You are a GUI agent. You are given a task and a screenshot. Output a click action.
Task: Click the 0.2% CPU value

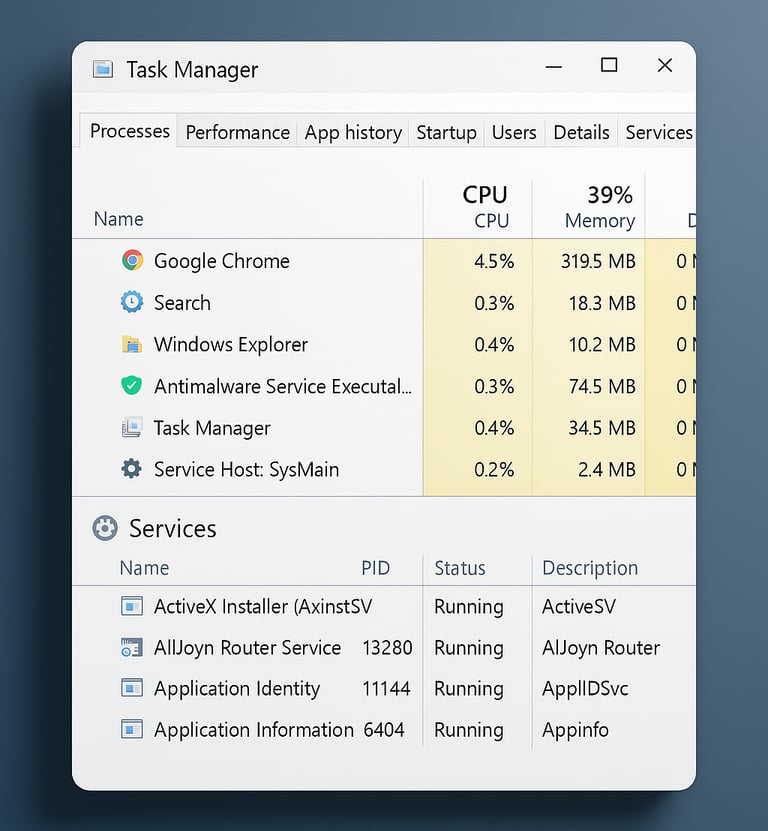[494, 470]
